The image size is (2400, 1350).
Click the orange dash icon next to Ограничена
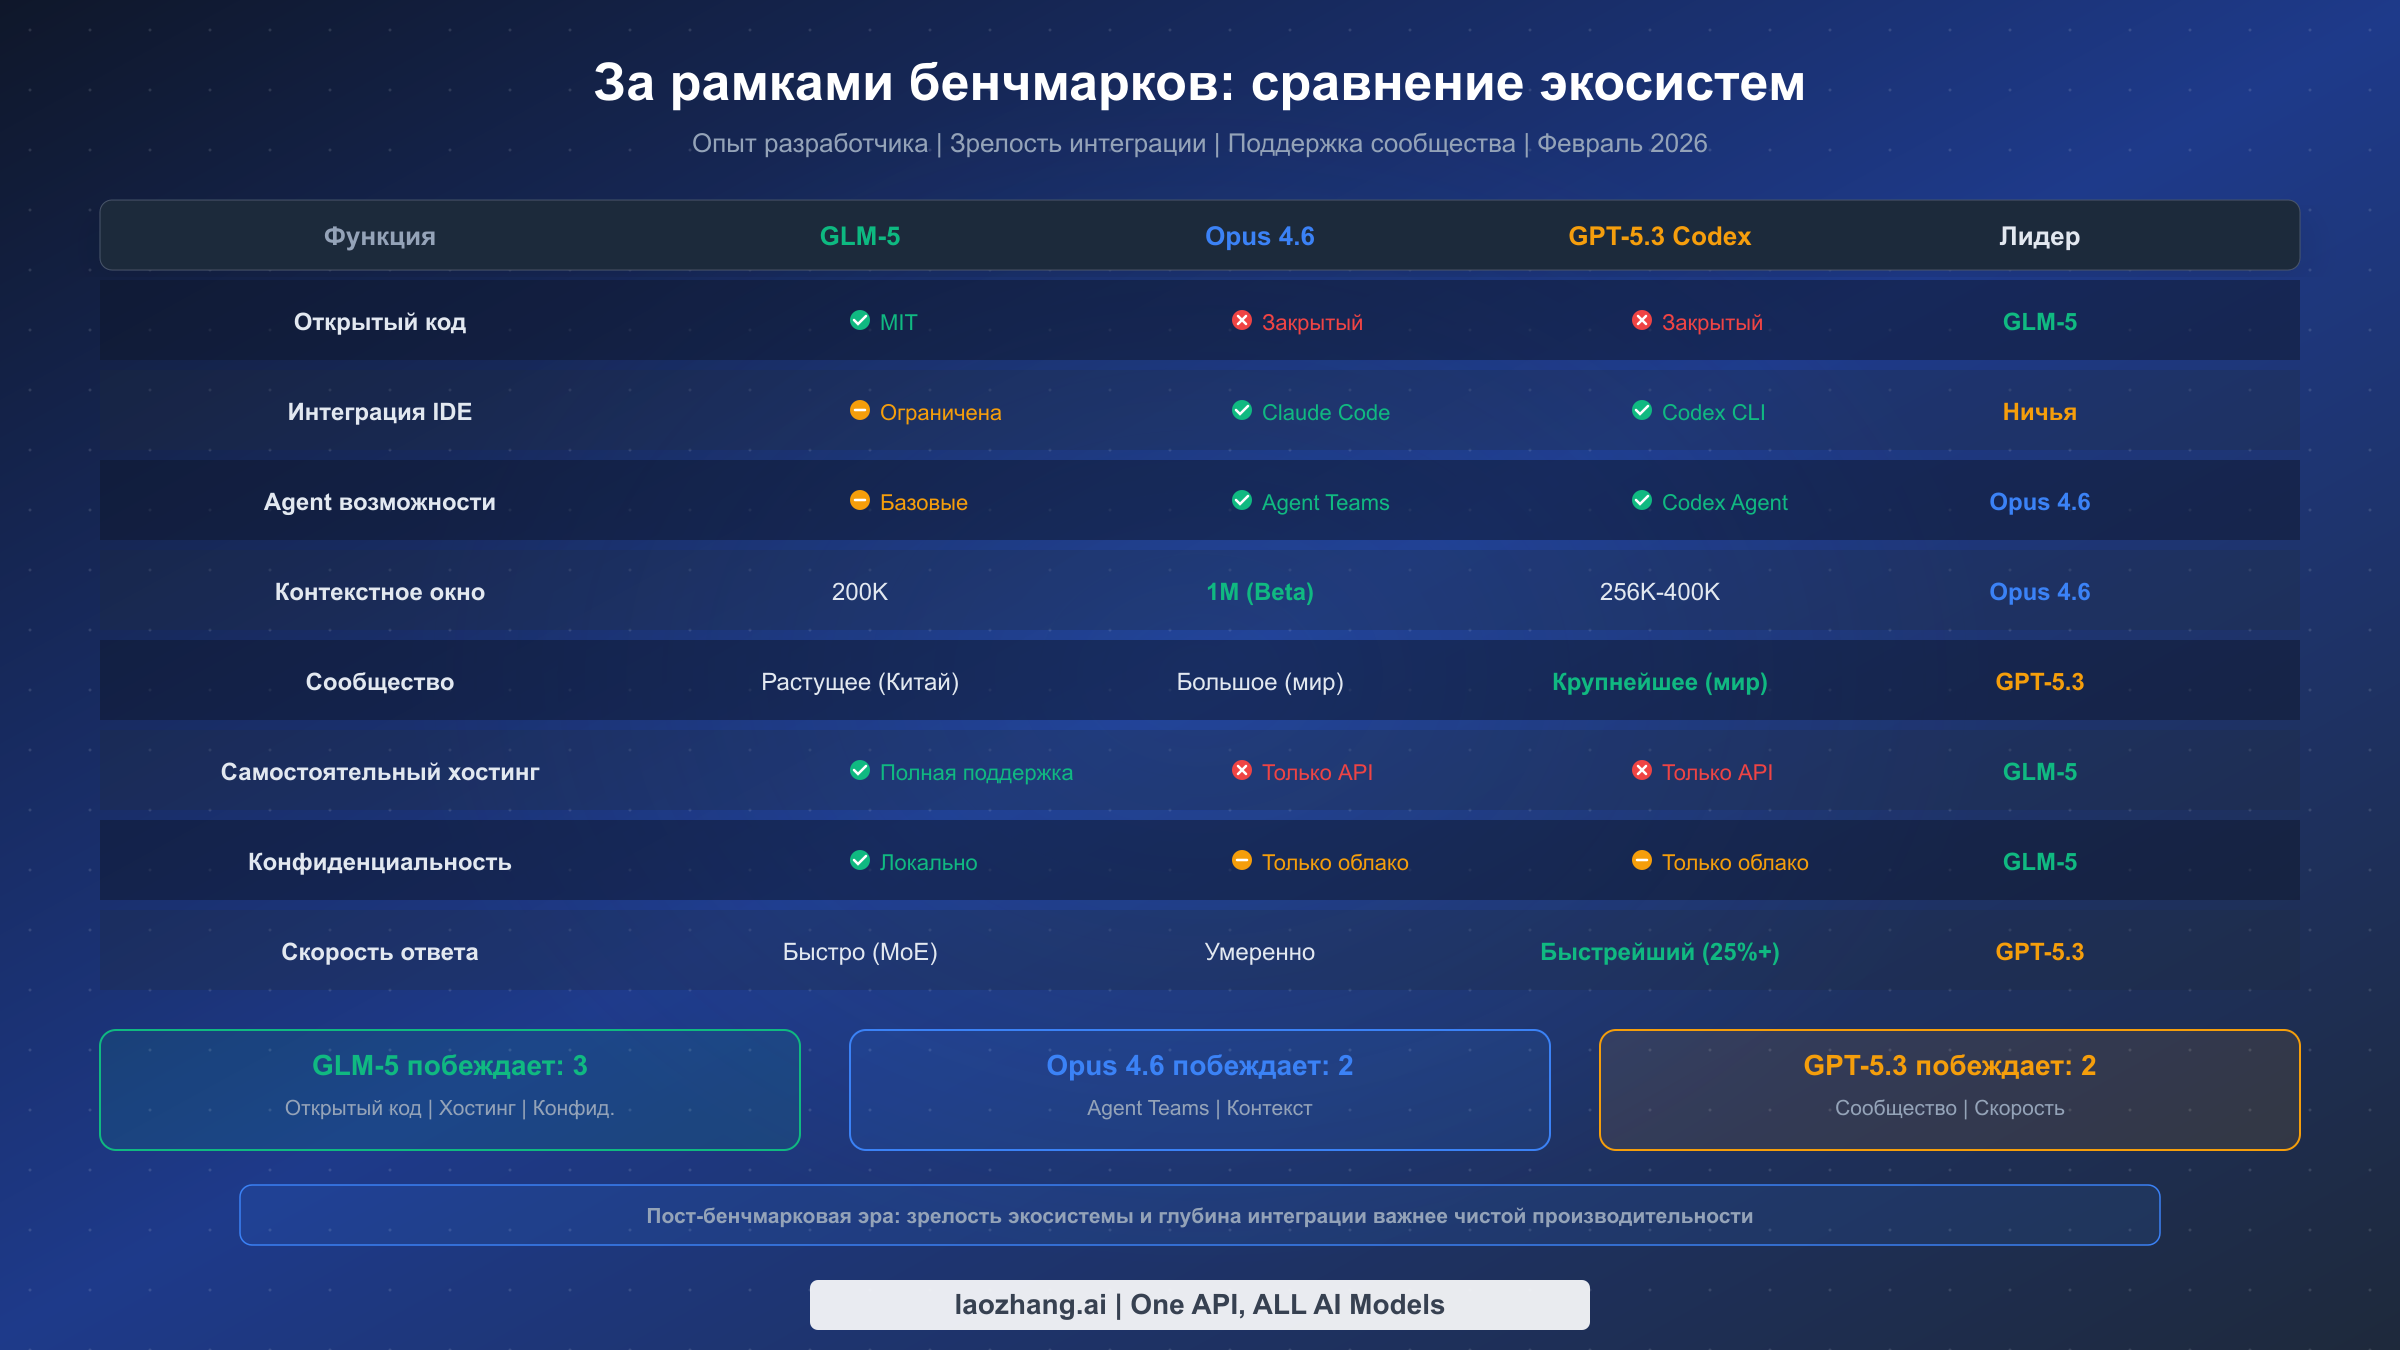[x=860, y=411]
